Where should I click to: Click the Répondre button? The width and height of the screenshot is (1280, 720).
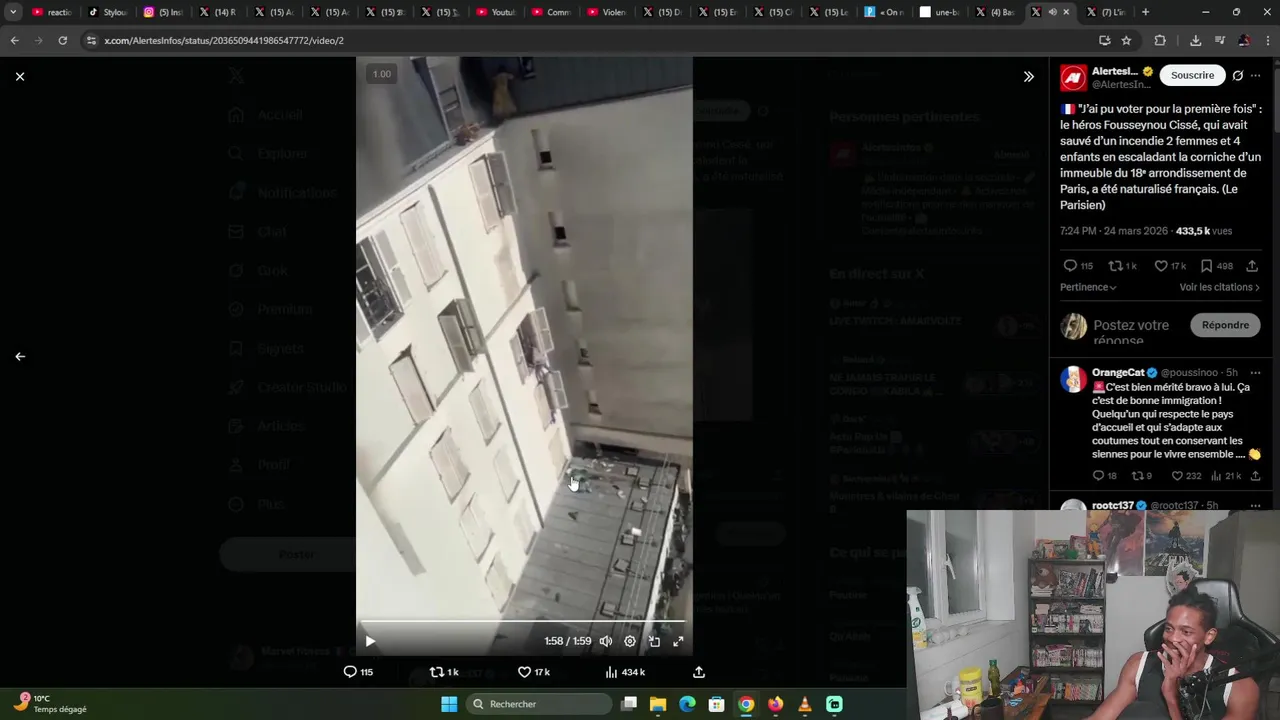coord(1225,325)
